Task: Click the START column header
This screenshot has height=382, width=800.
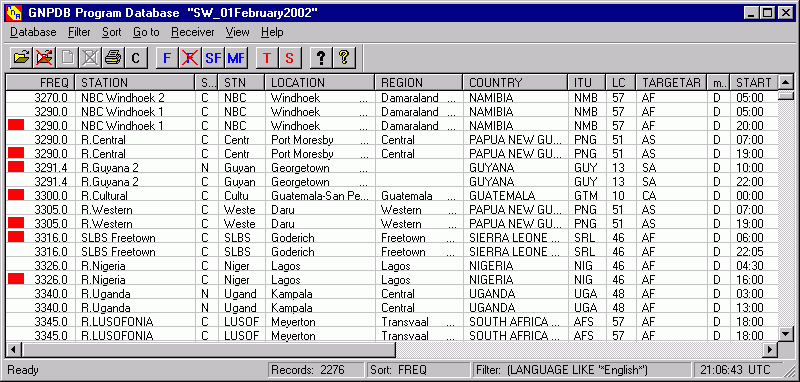Action: click(x=754, y=82)
